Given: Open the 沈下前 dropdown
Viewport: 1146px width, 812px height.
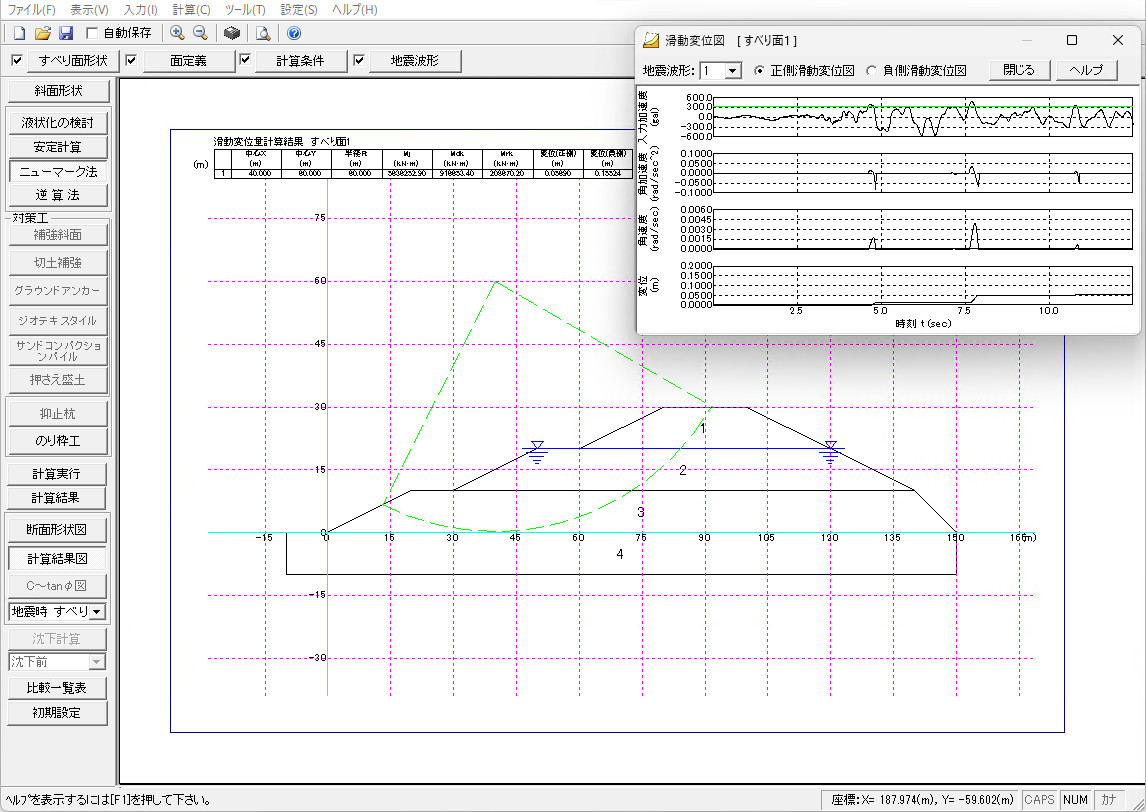Looking at the screenshot, I should click(96, 662).
